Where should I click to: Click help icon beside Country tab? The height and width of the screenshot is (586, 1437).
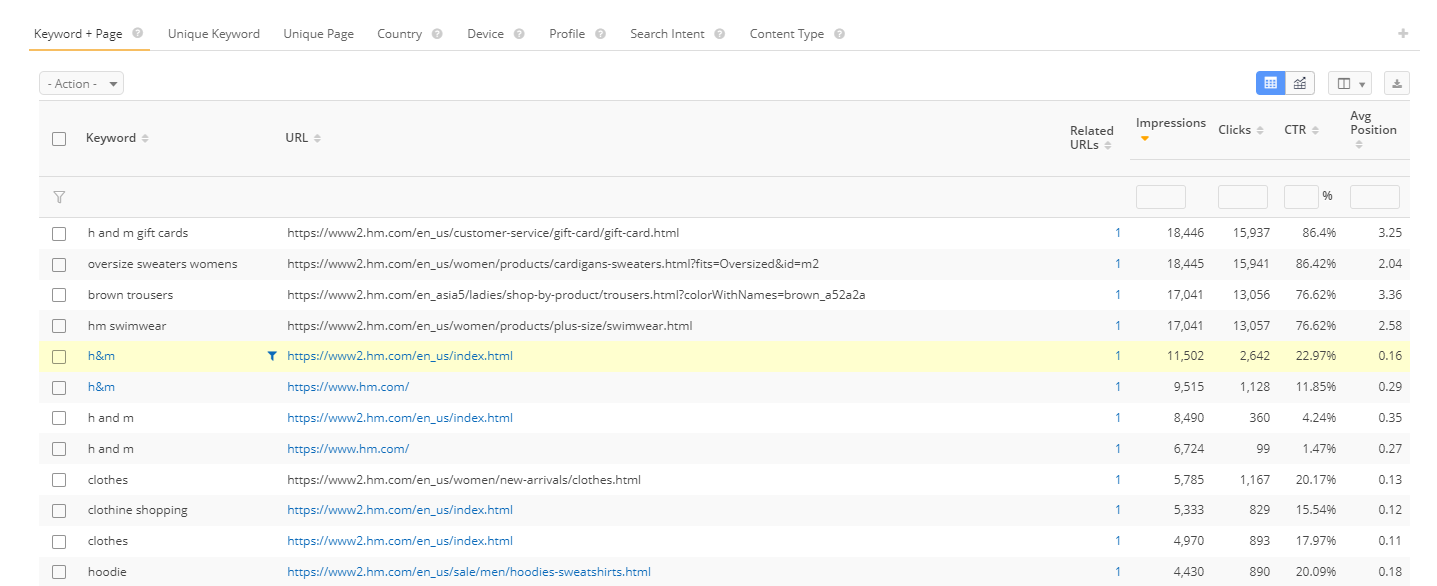click(437, 34)
